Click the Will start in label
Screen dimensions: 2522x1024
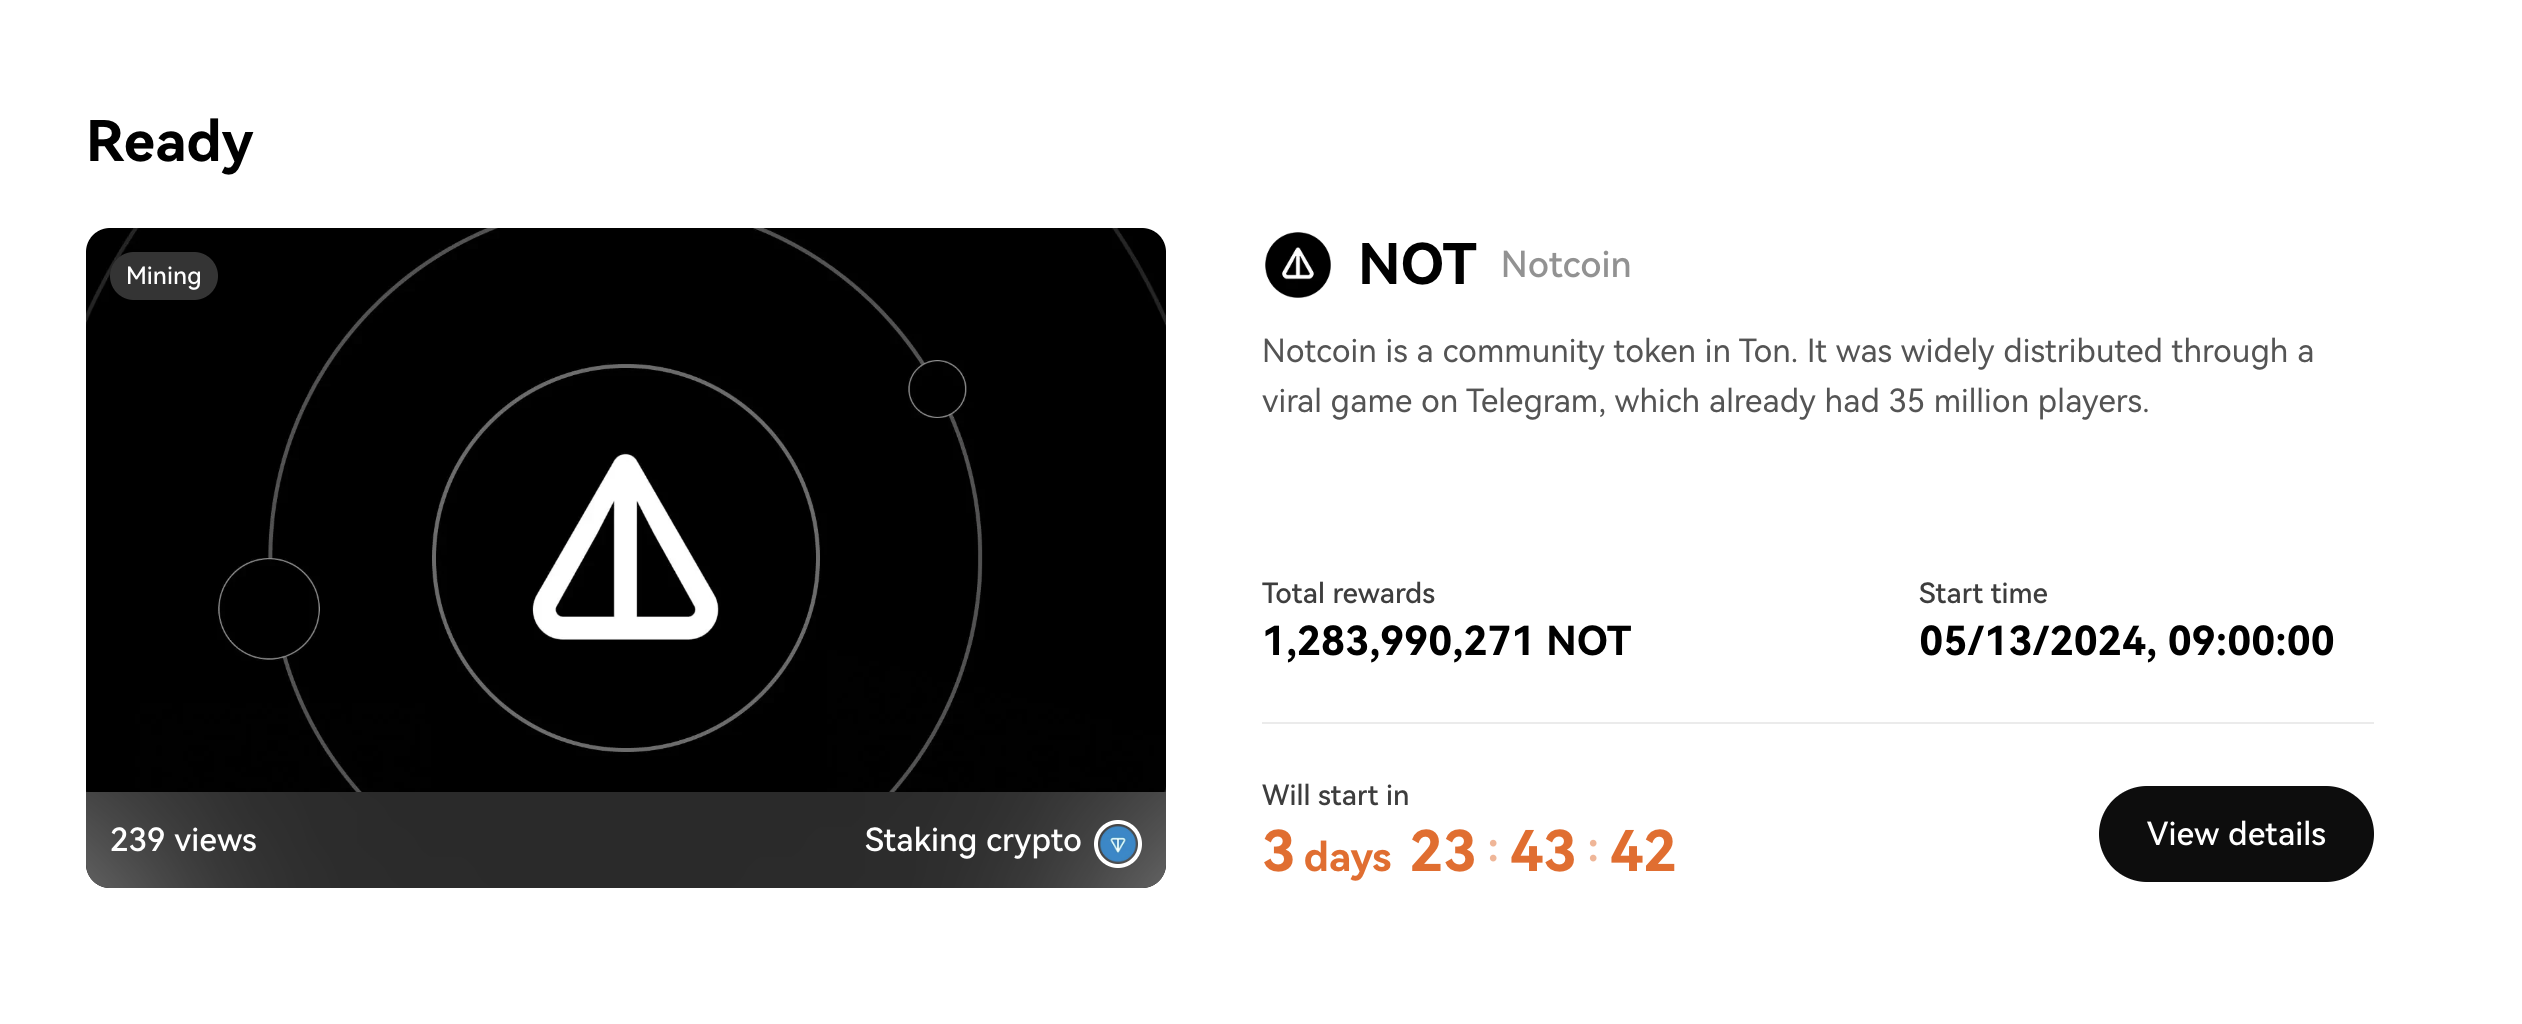(x=1335, y=795)
